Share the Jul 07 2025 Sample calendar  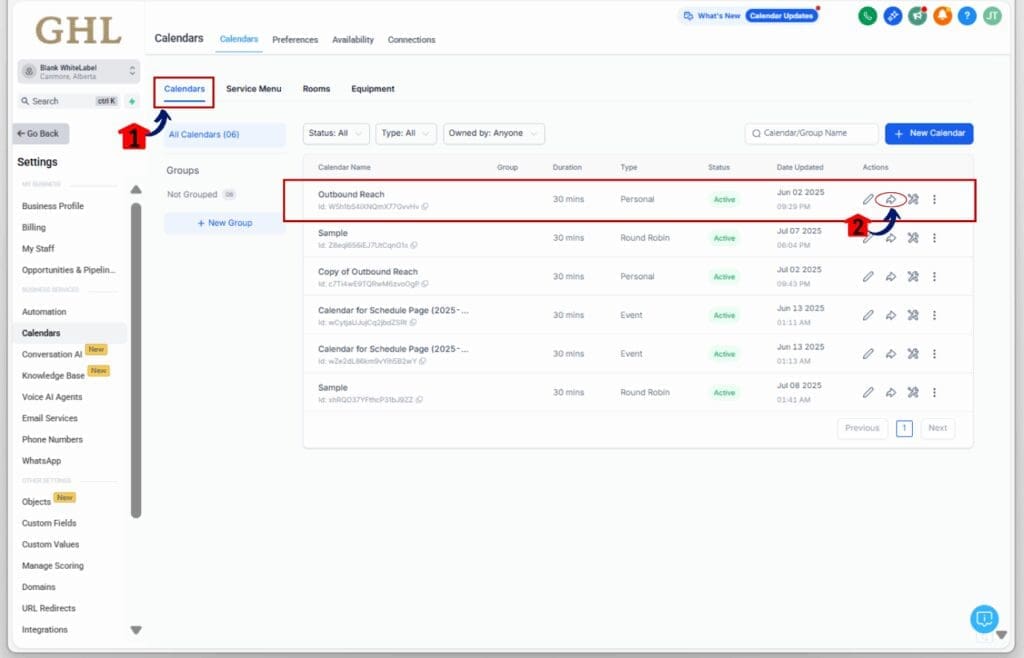pos(891,238)
